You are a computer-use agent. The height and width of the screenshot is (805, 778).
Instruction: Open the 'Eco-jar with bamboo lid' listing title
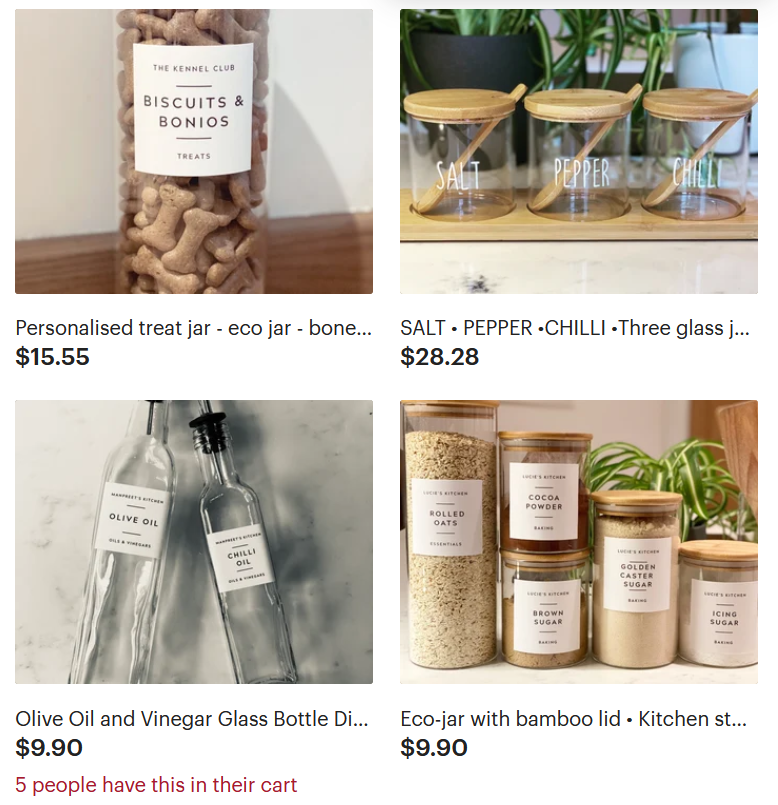pyautogui.click(x=574, y=719)
